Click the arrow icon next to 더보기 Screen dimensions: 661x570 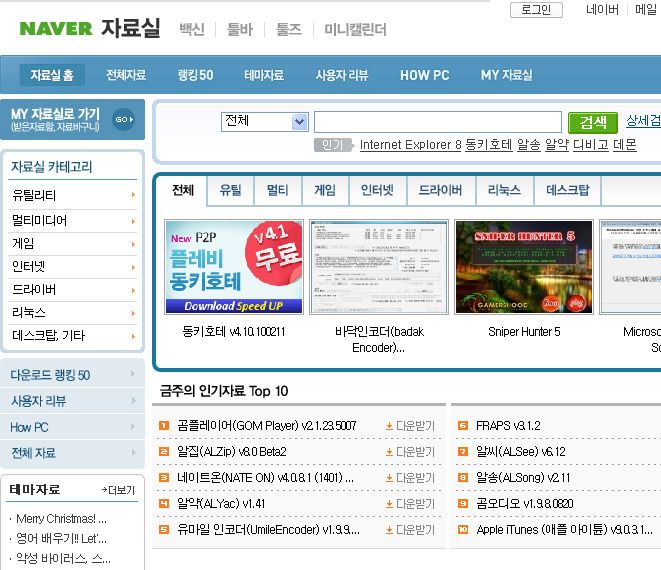(x=104, y=489)
